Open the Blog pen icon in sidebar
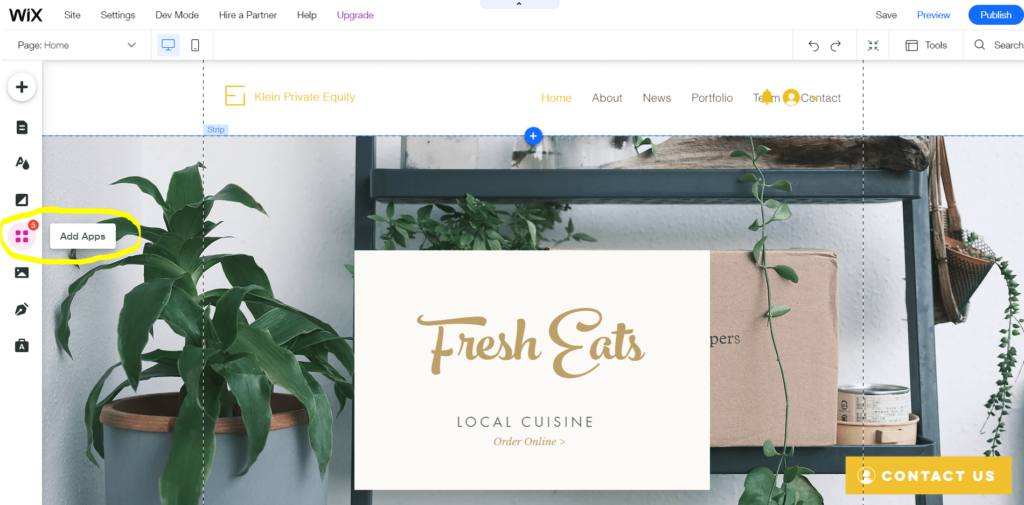1024x505 pixels. [x=22, y=309]
